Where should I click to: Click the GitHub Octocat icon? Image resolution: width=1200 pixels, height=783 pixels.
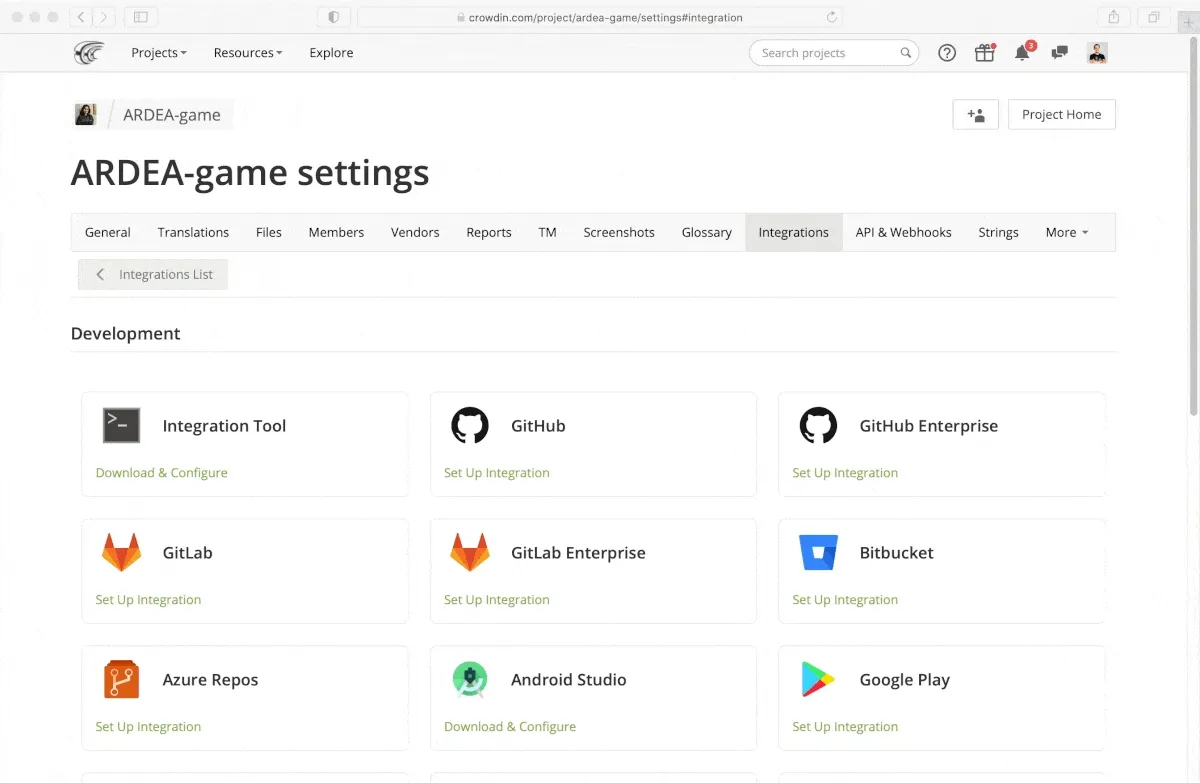[470, 426]
